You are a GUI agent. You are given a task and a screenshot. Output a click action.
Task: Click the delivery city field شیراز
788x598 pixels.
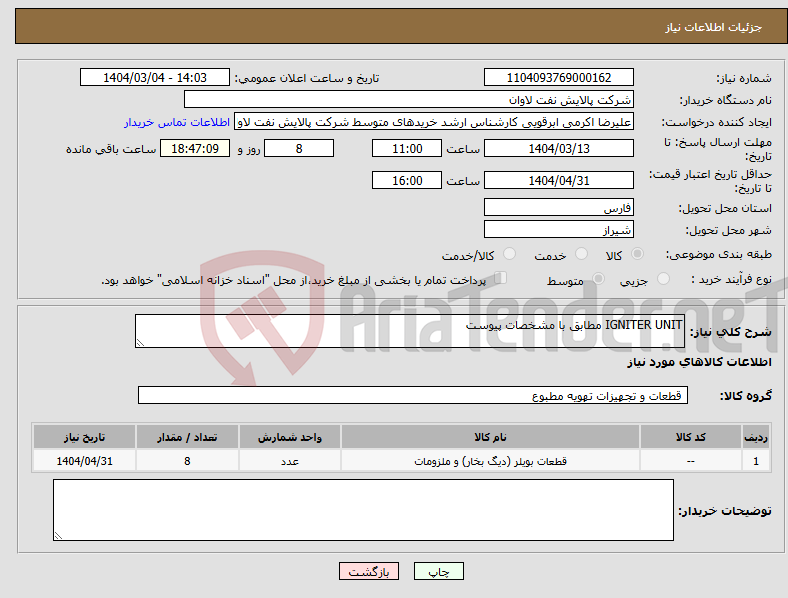tap(558, 229)
